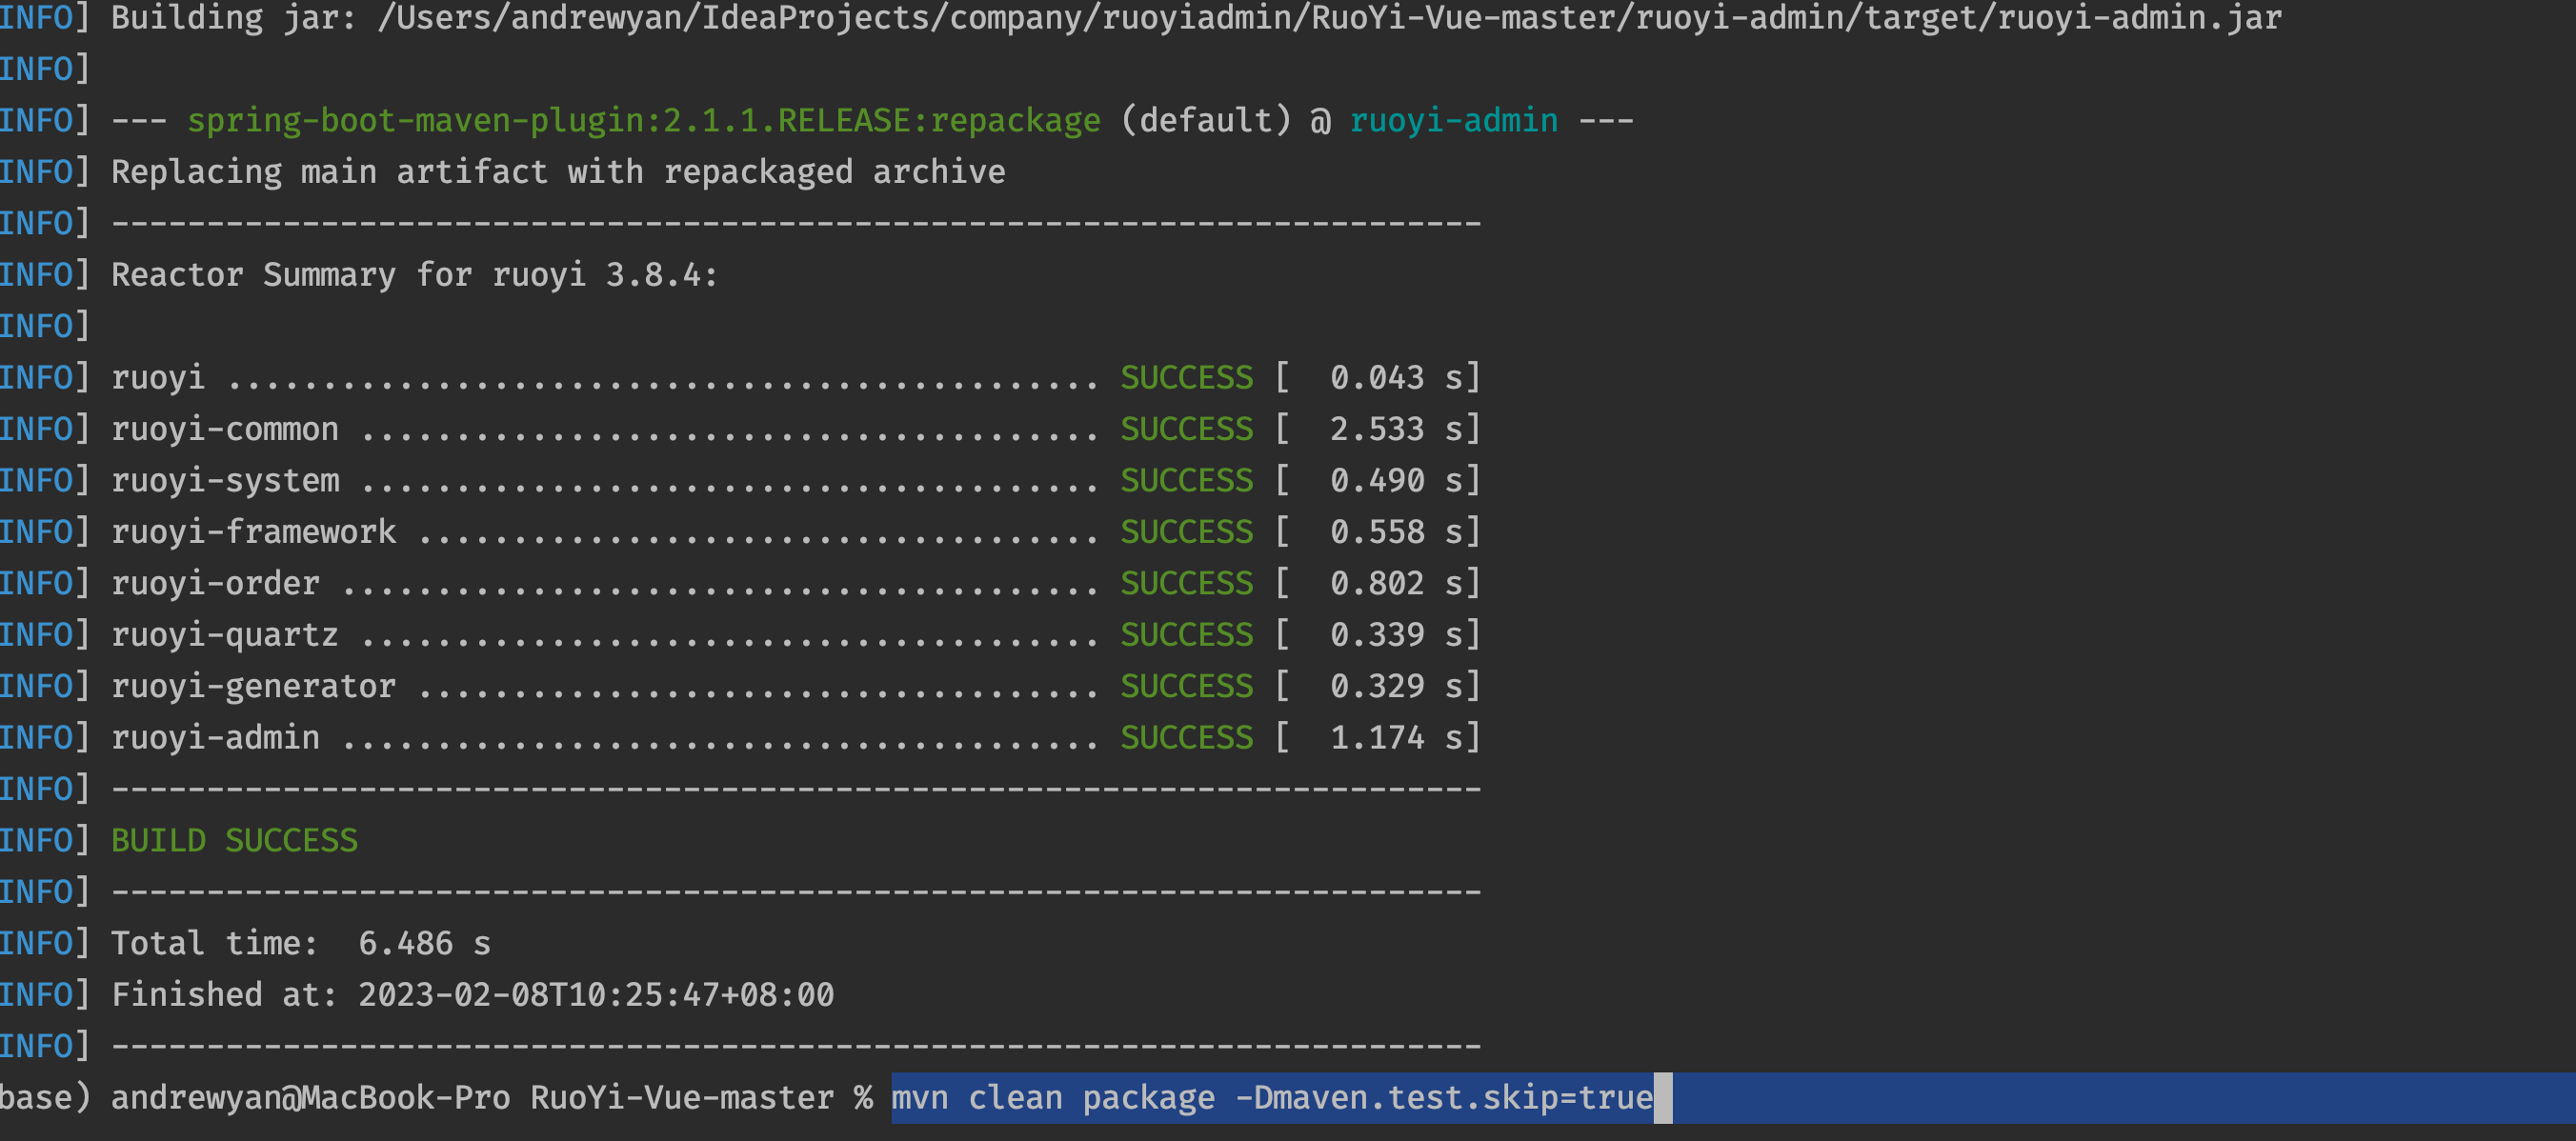Viewport: 2576px width, 1141px height.
Task: Click the green spring-boot-maven-plugin repackage text
Action: [643, 121]
